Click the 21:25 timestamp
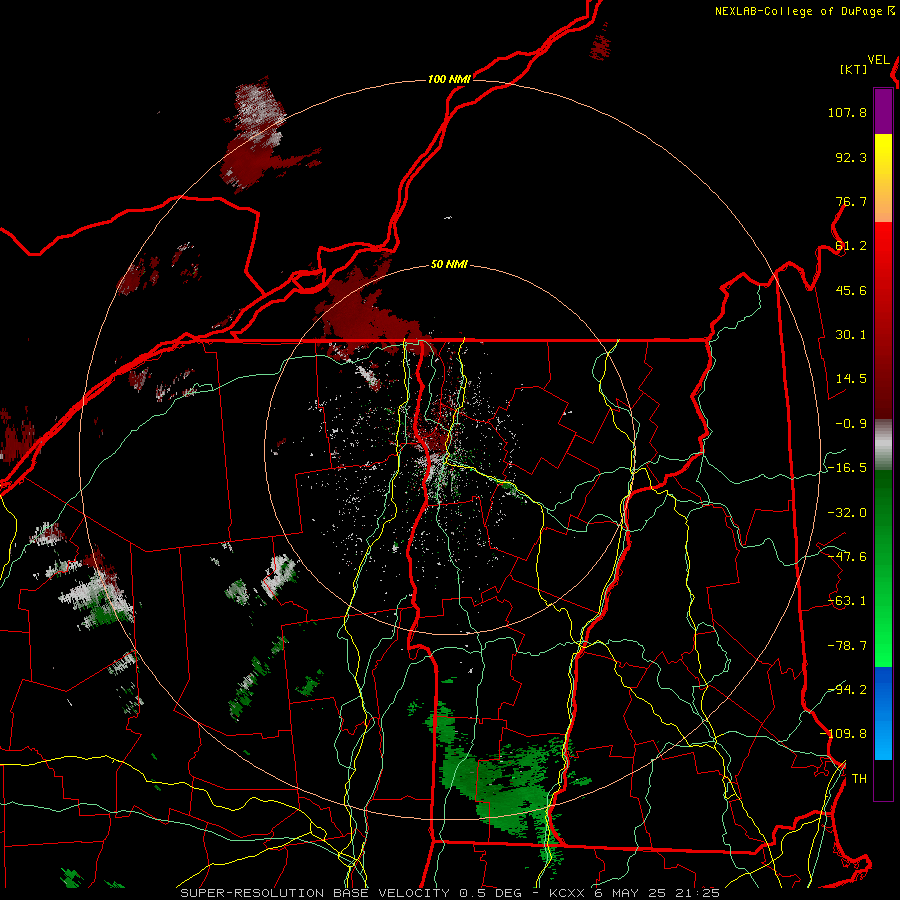This screenshot has width=900, height=900. pyautogui.click(x=697, y=893)
